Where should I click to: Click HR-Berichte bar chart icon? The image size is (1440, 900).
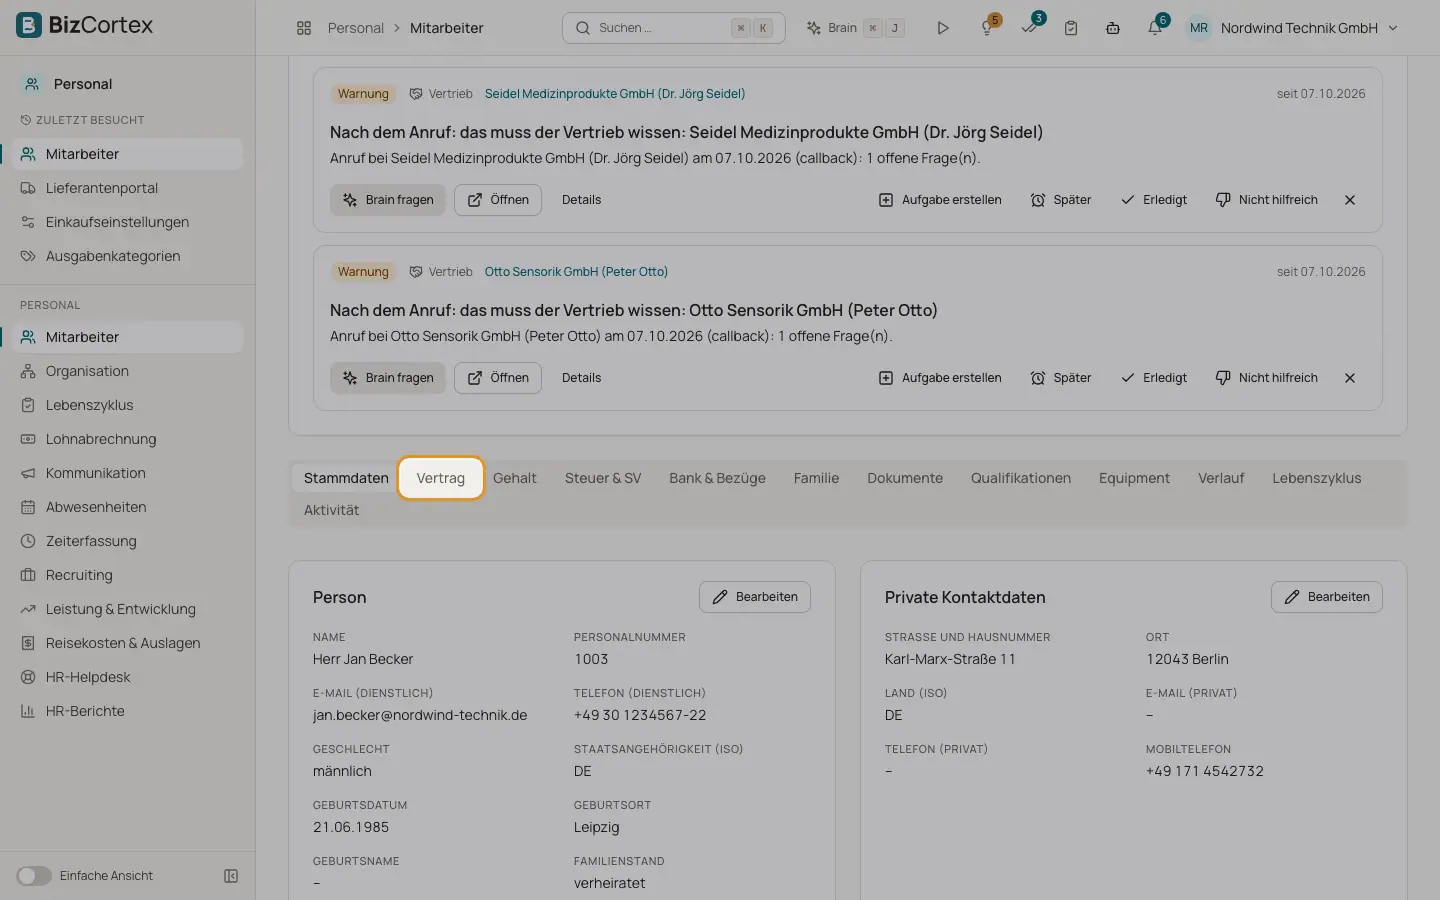pyautogui.click(x=28, y=711)
